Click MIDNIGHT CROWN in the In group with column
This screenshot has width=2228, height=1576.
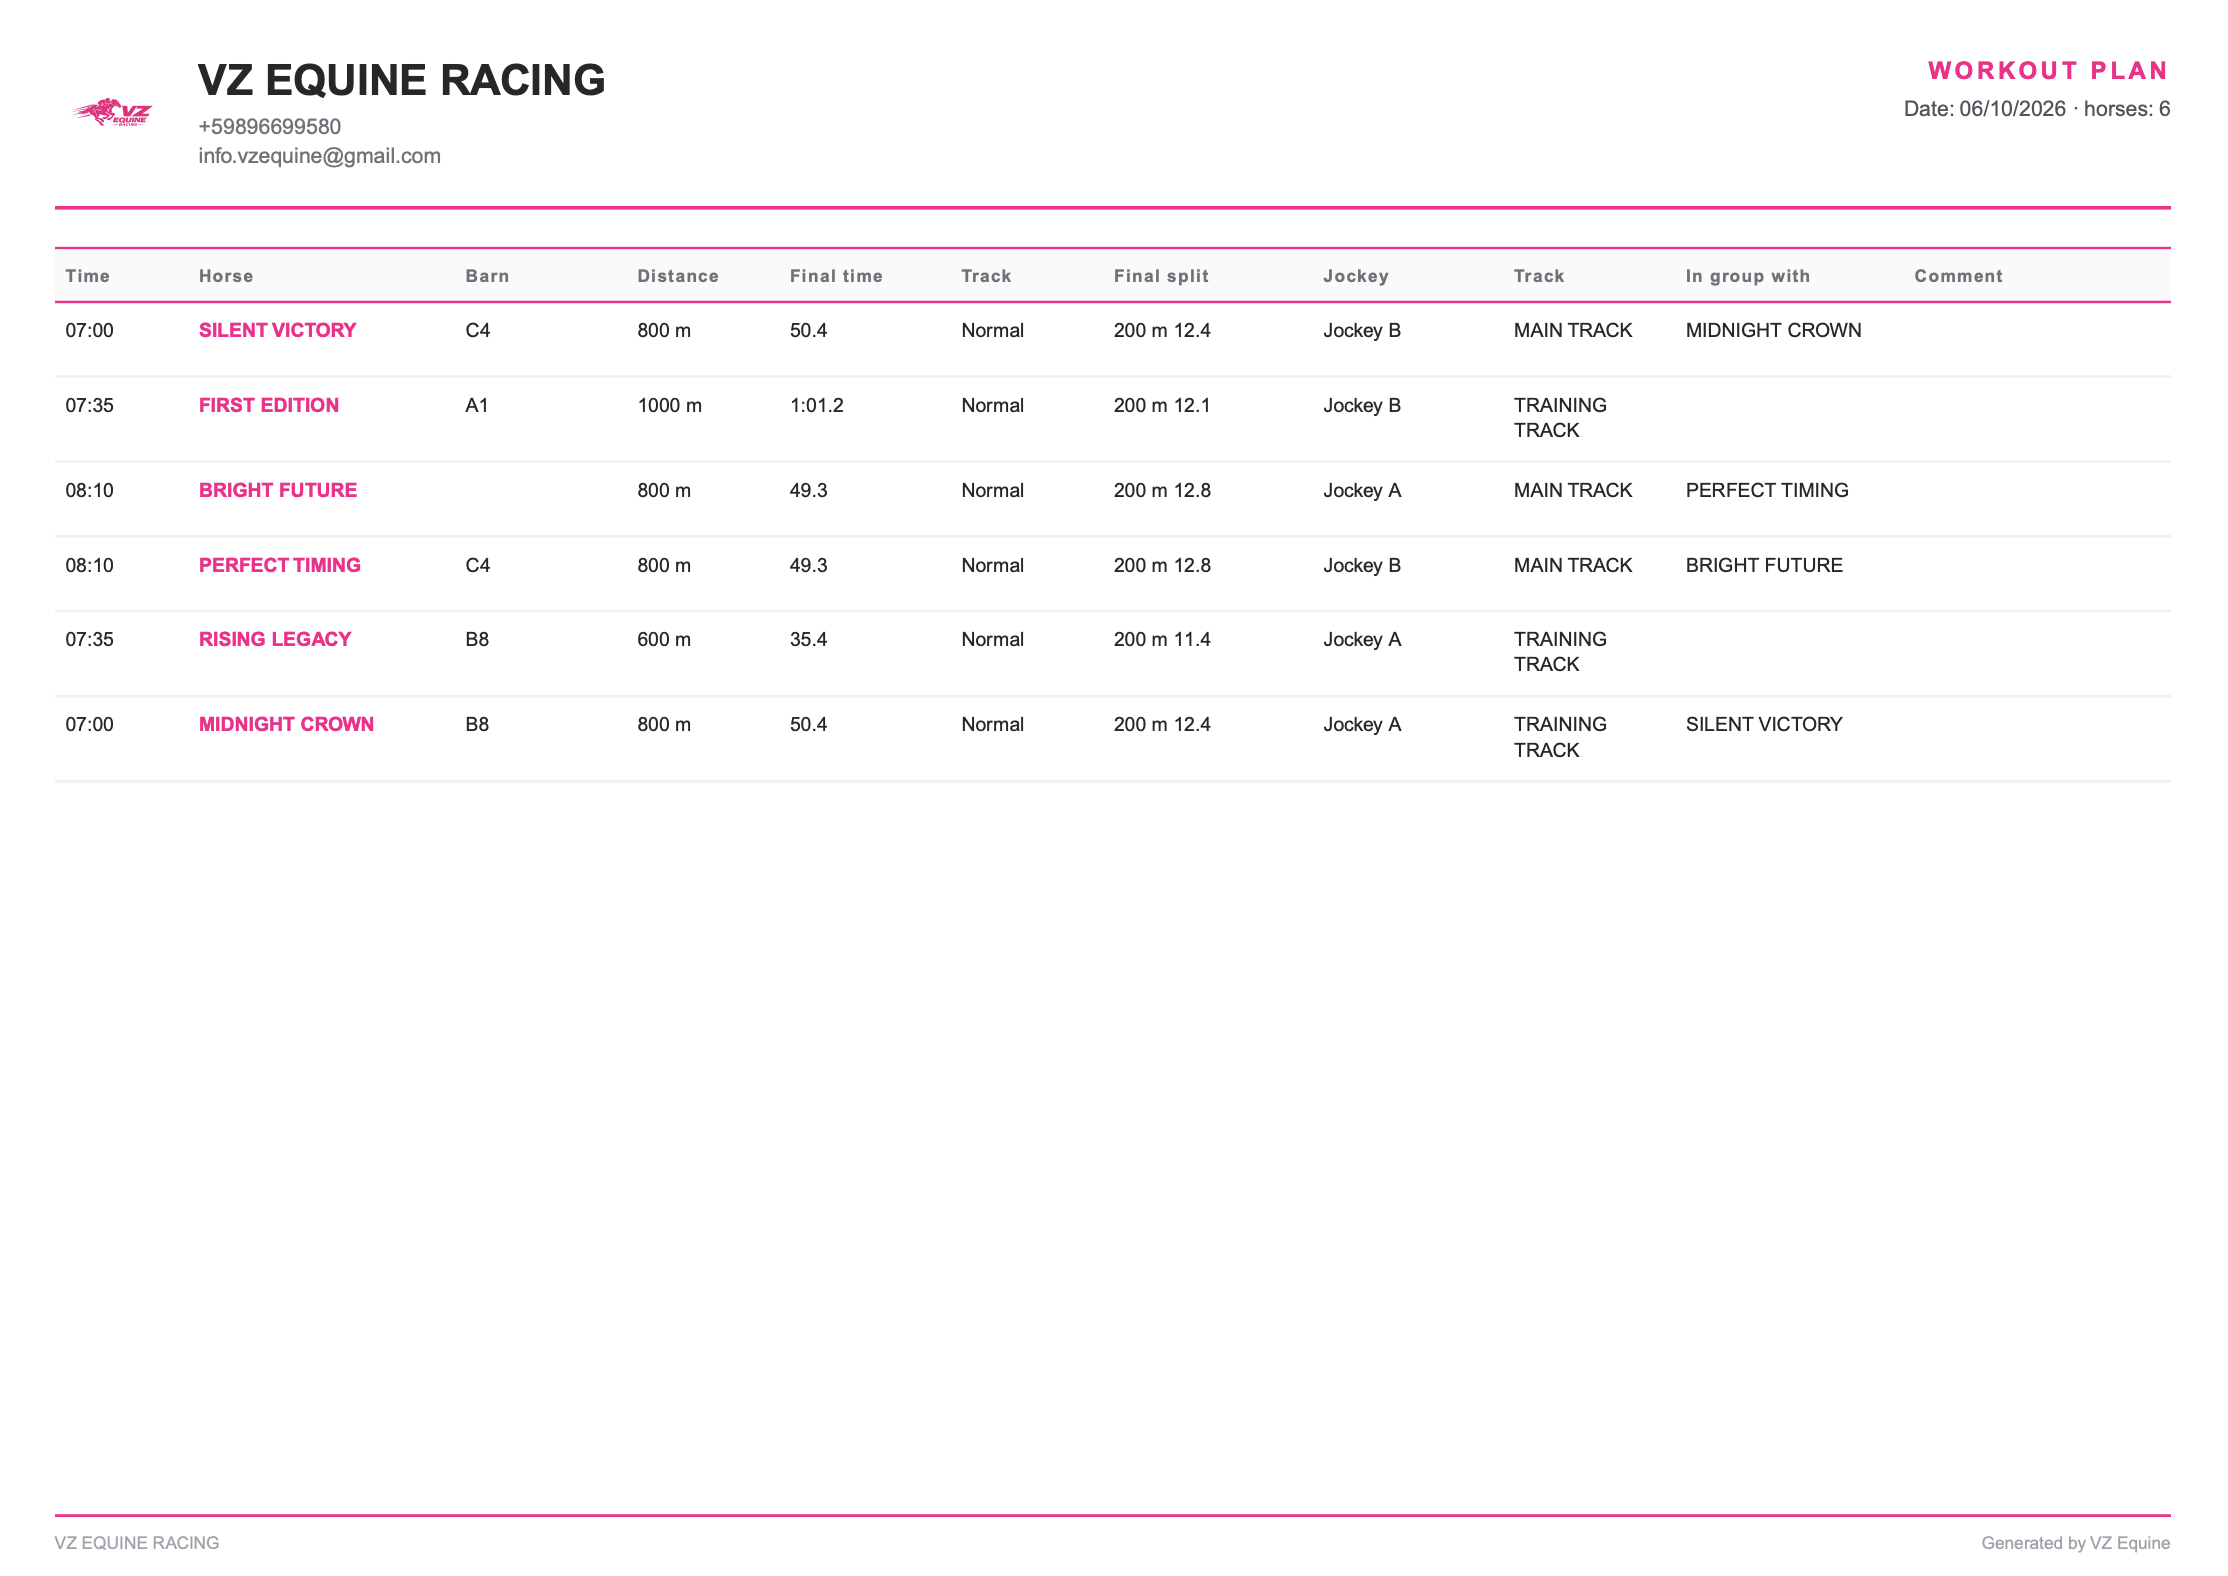pyautogui.click(x=1773, y=330)
